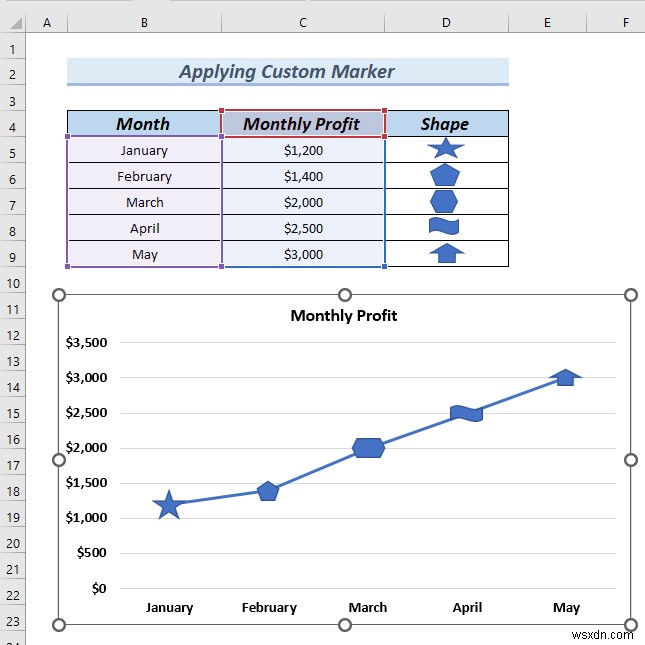
Task: Select the hexagon marker at March on the chart
Action: pos(369,448)
